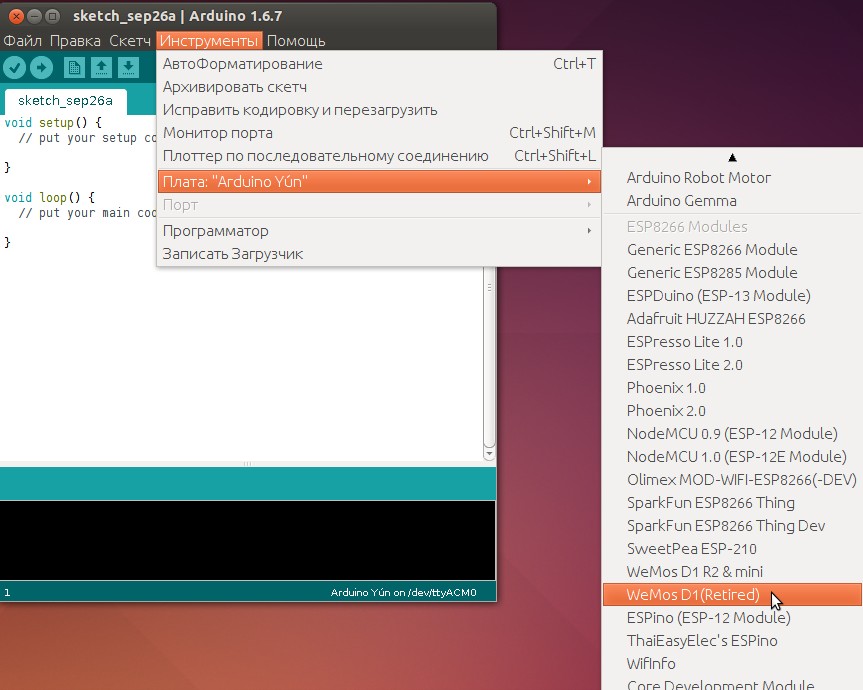The image size is (863, 690).
Task: Select Записать Загрузчик menu entry
Action: (233, 254)
